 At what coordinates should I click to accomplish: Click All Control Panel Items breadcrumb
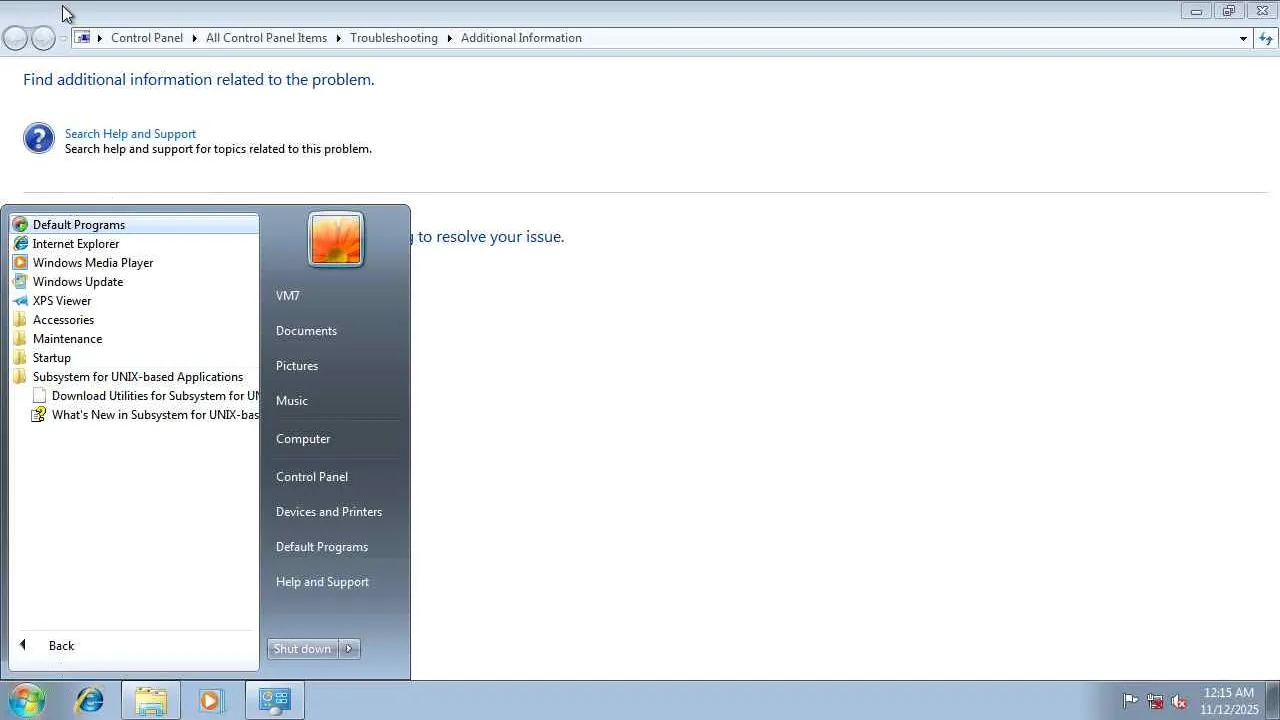coord(266,38)
